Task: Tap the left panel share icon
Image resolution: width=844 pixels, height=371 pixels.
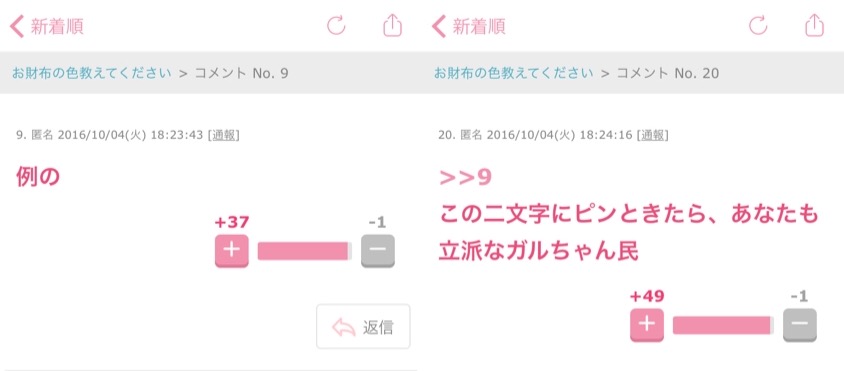Action: (393, 25)
